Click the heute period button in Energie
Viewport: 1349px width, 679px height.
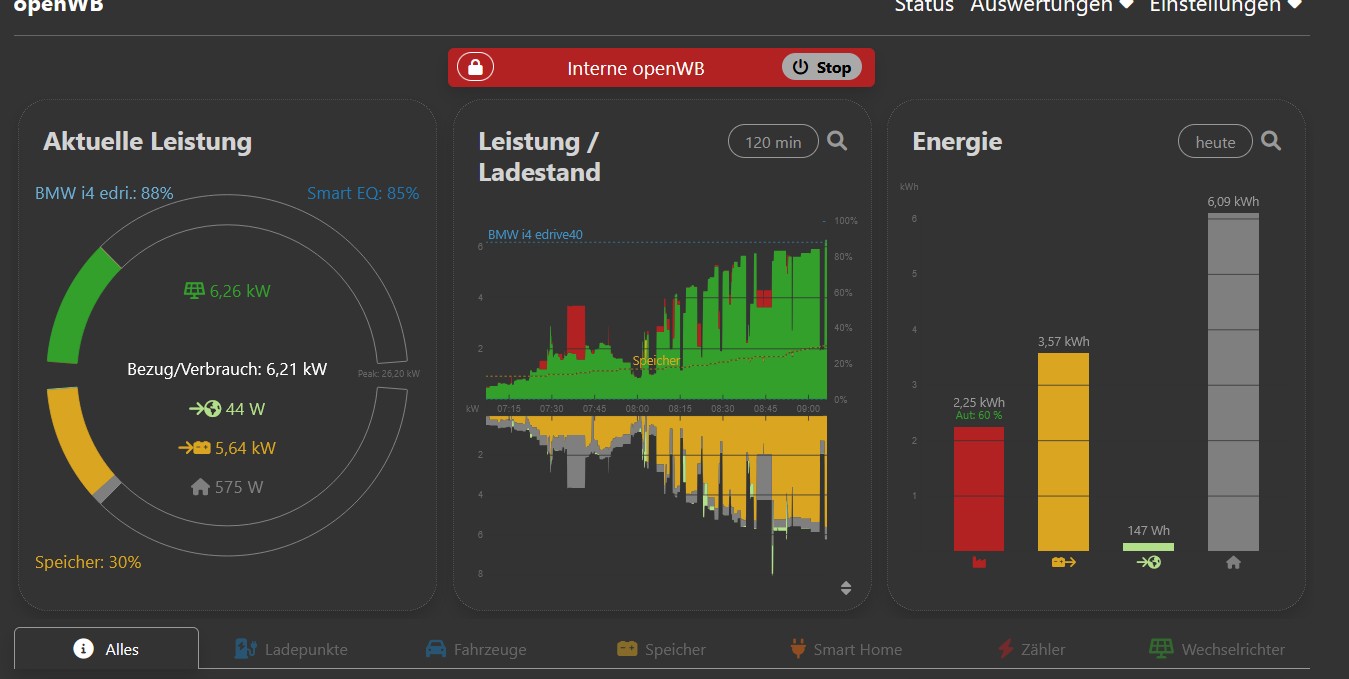click(1215, 142)
